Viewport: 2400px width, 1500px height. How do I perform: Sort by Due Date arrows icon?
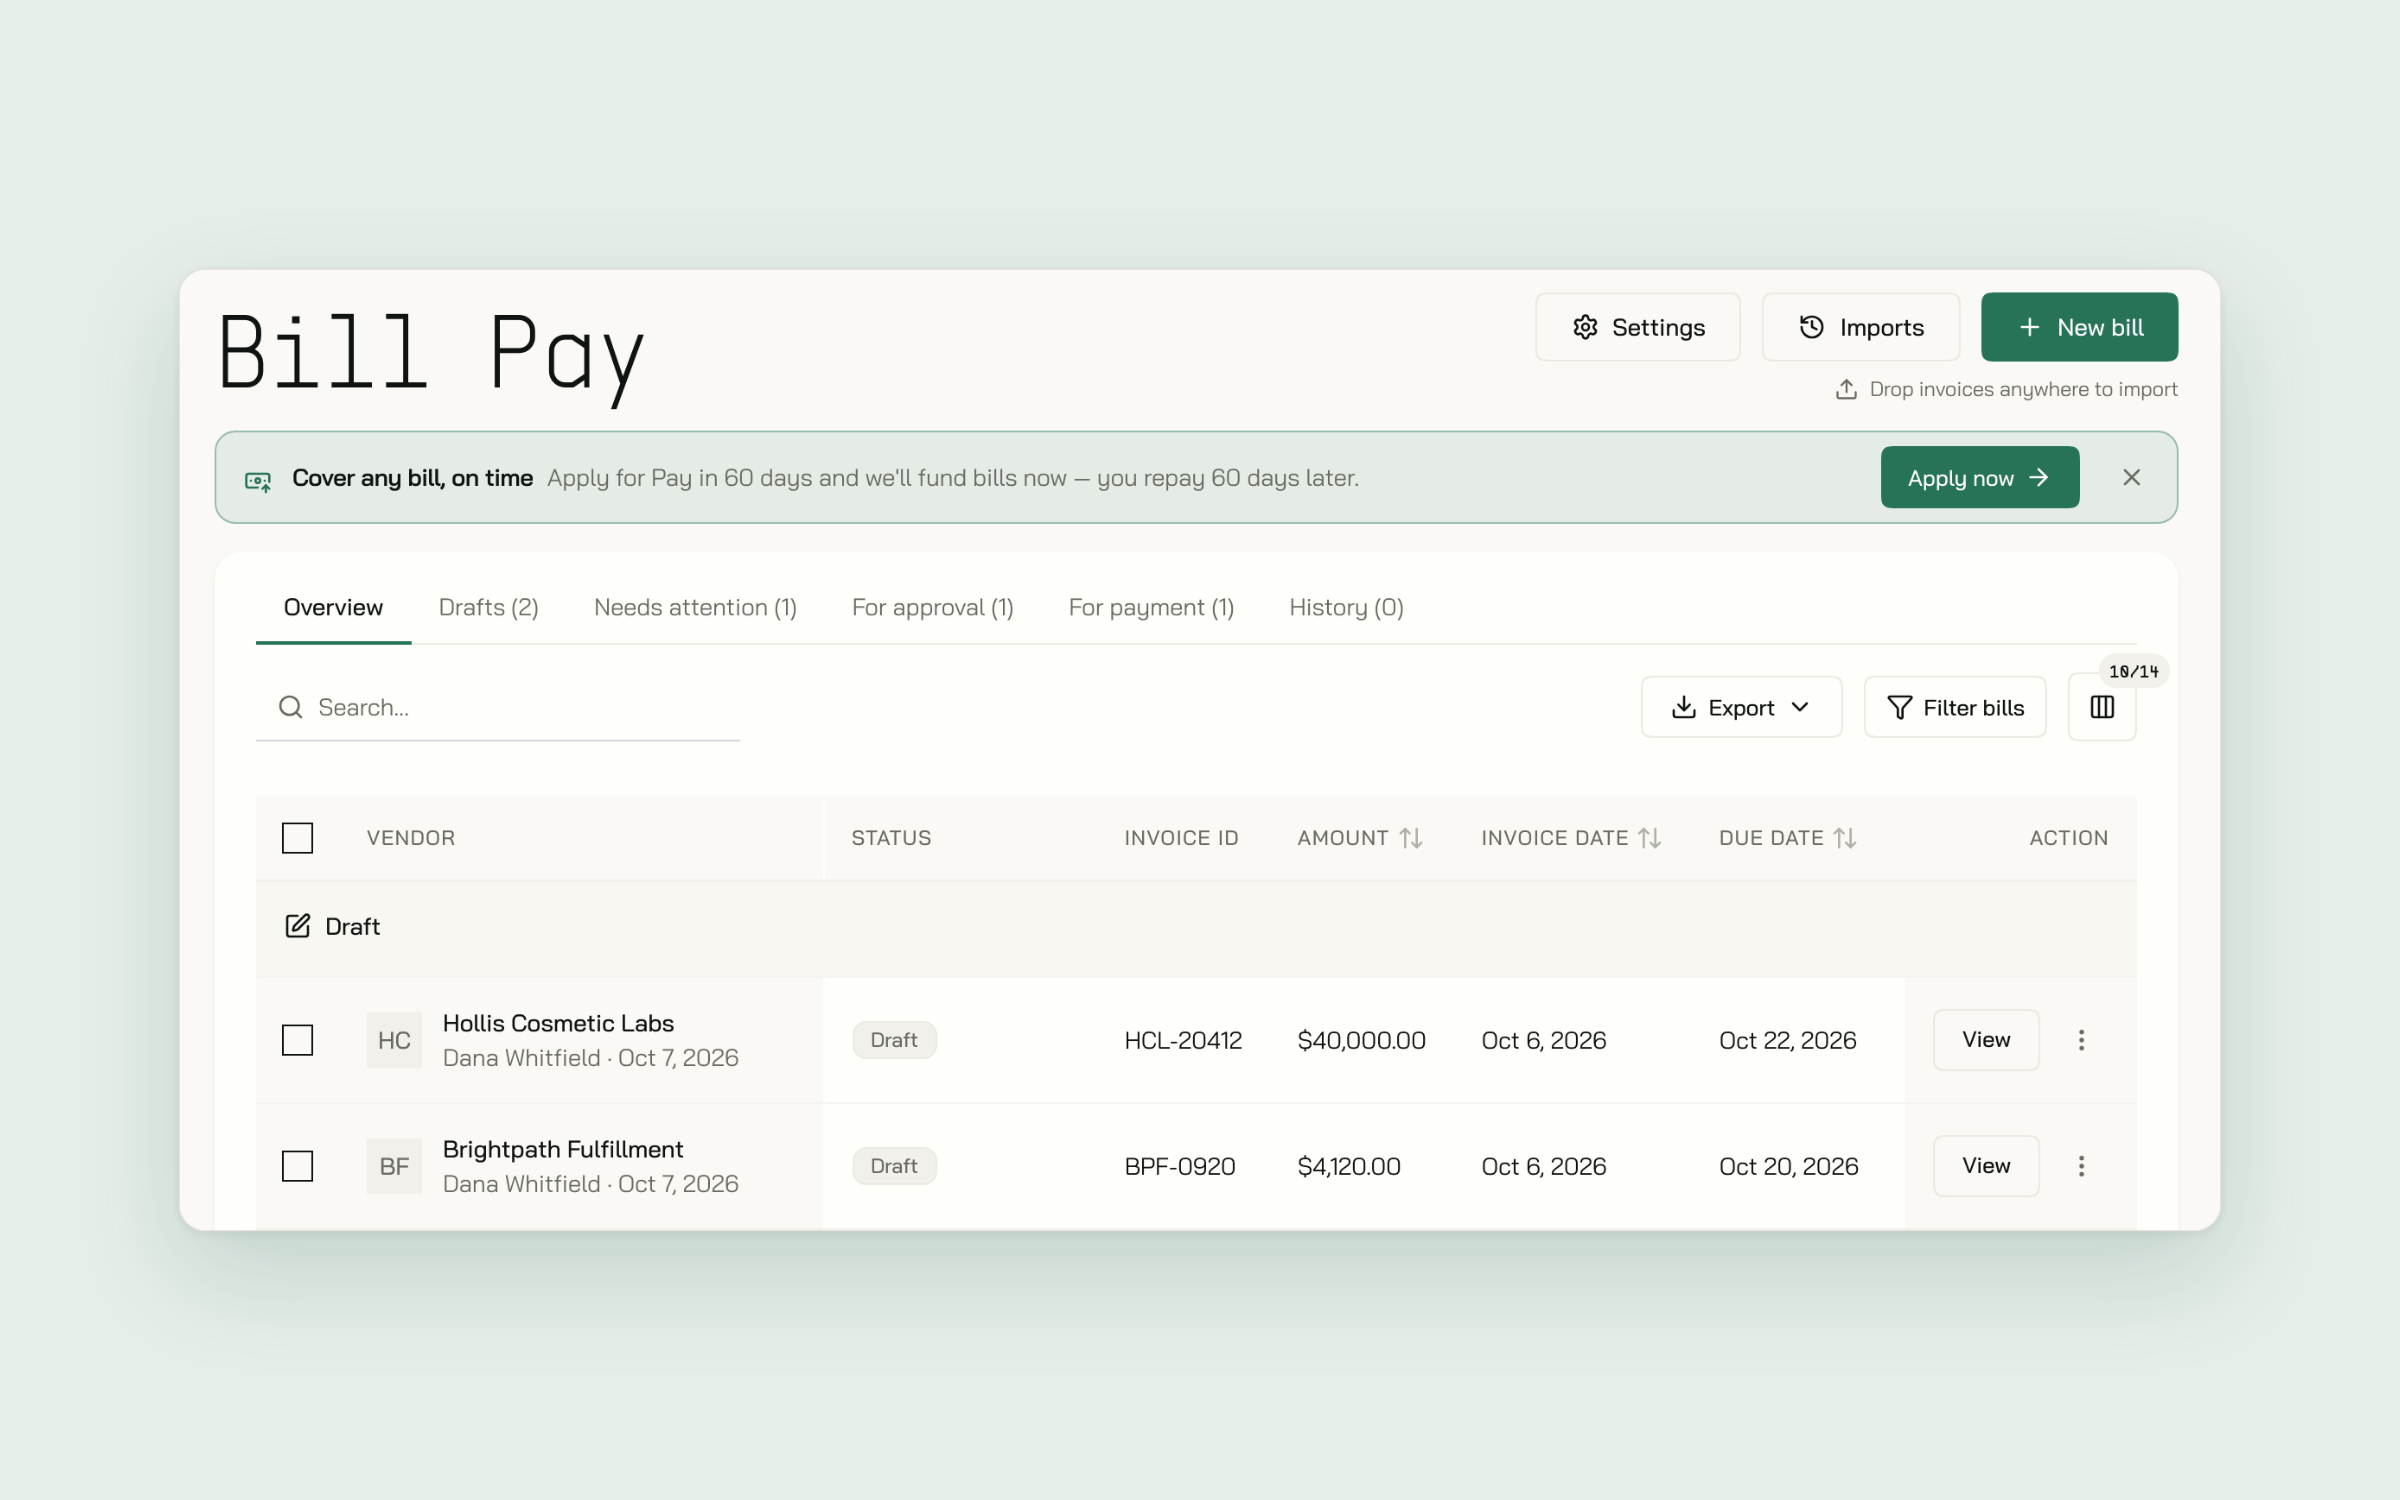[1845, 838]
